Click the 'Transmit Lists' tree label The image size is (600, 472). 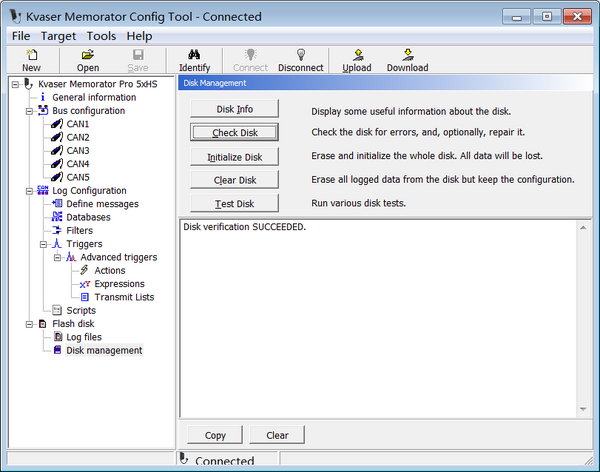click(x=124, y=297)
